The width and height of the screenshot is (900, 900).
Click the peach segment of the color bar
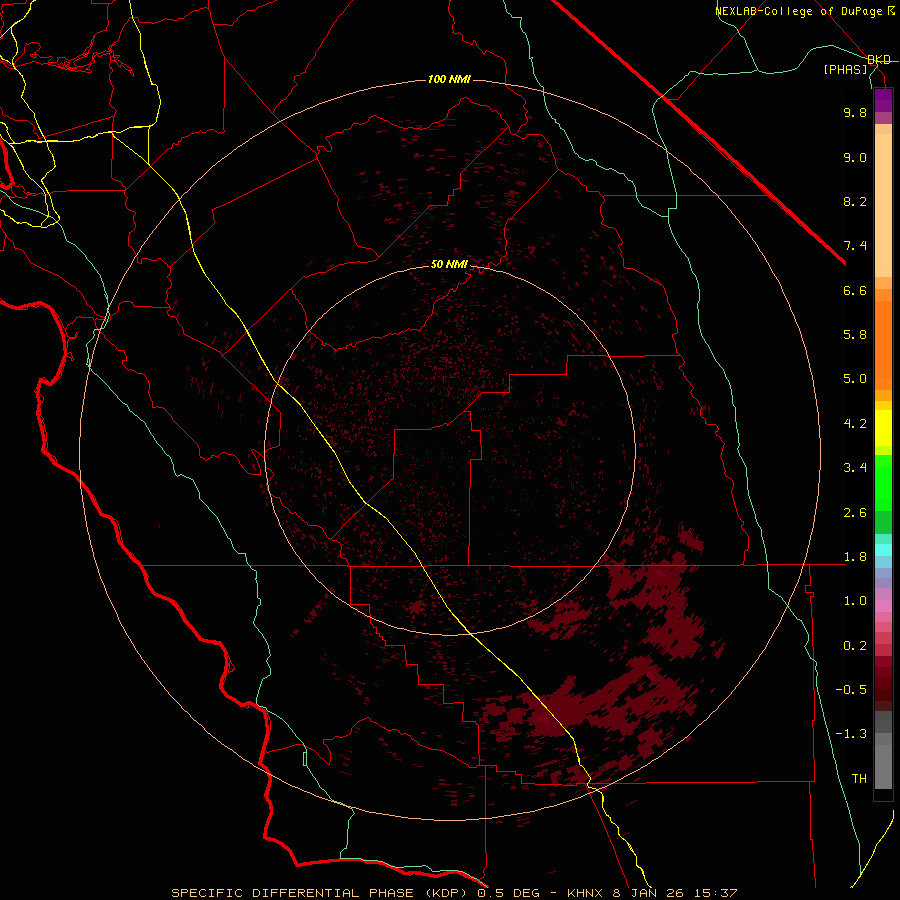(883, 201)
